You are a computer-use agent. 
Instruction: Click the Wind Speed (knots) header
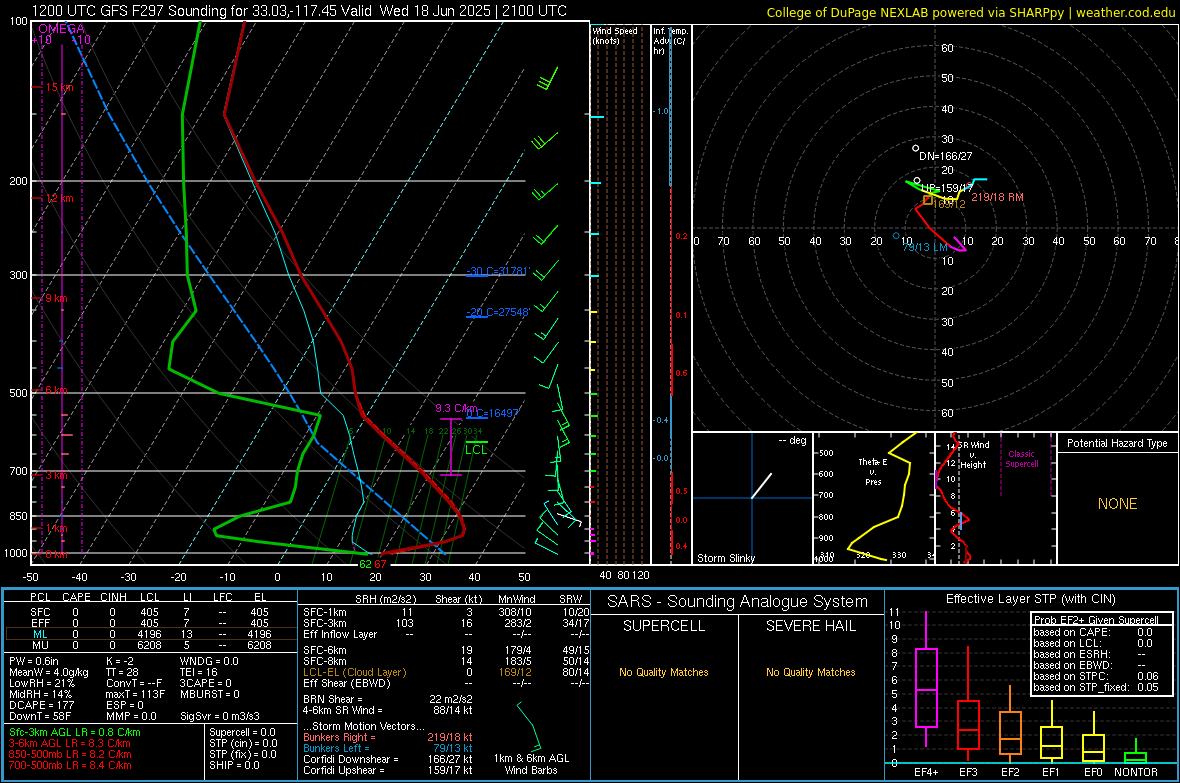click(615, 35)
